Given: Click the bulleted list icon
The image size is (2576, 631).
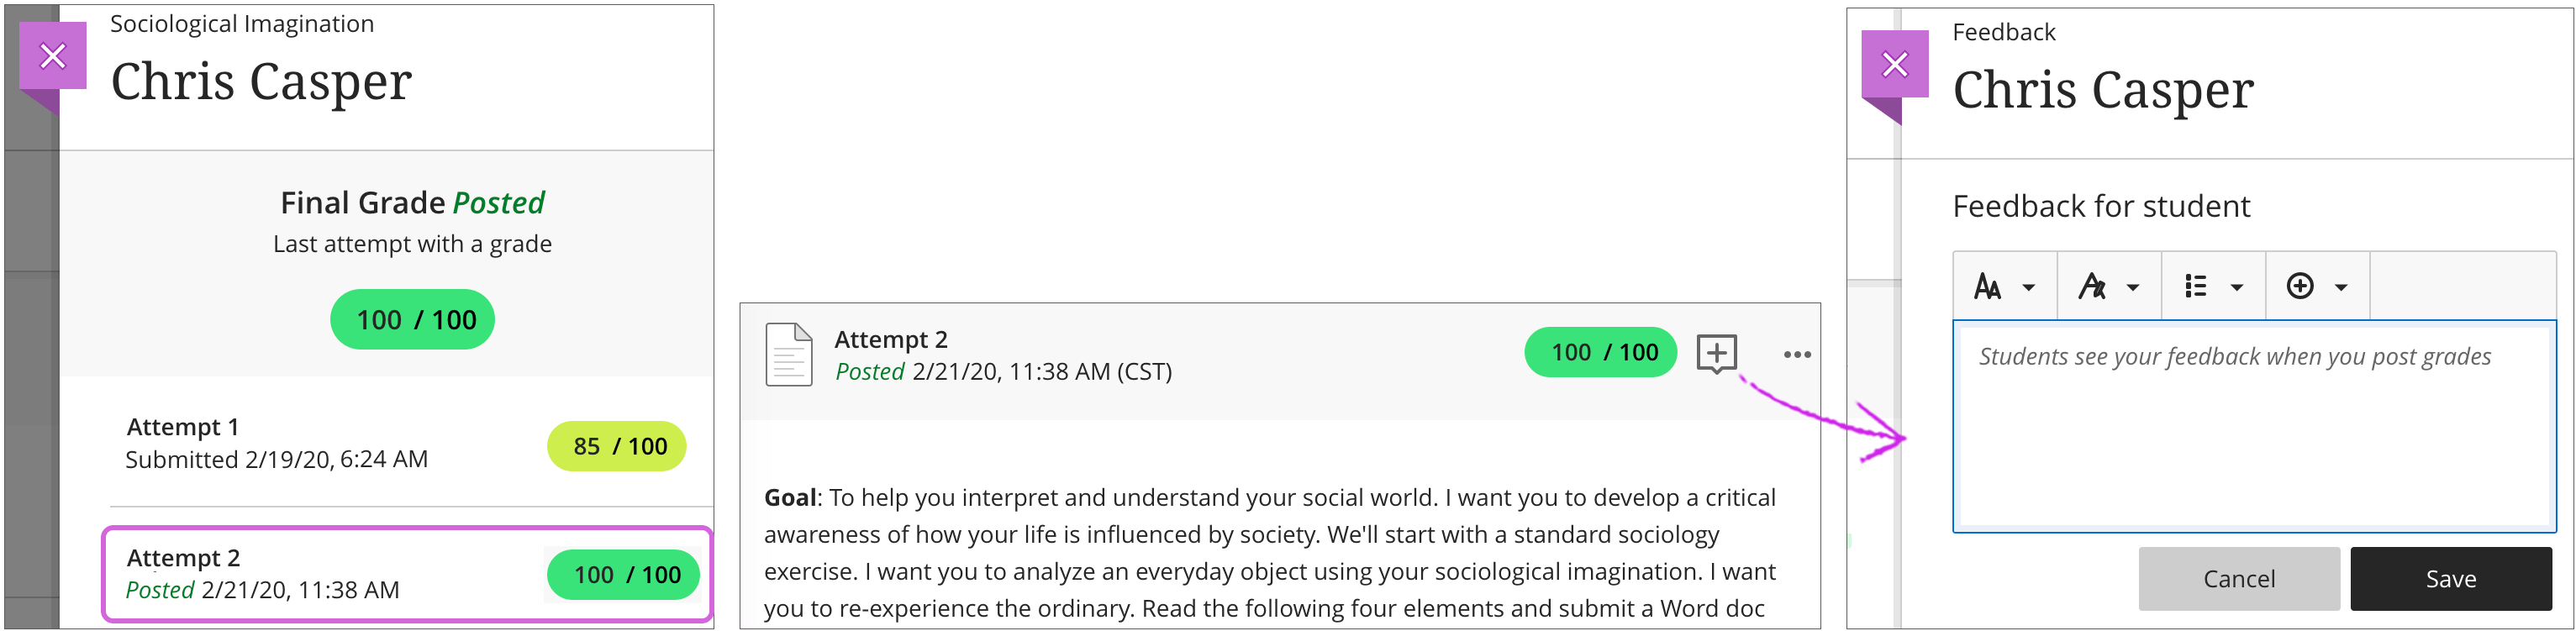Looking at the screenshot, I should (x=2195, y=288).
